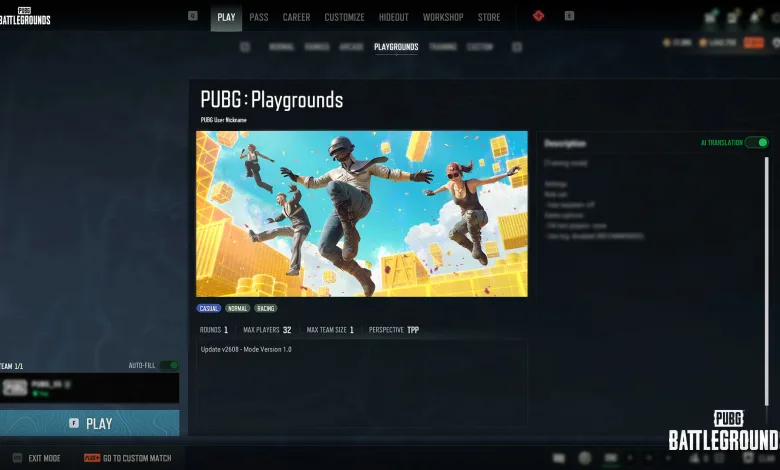Click the NORMAL tag under the image
Screen dimensions: 780x470
[x=237, y=308]
